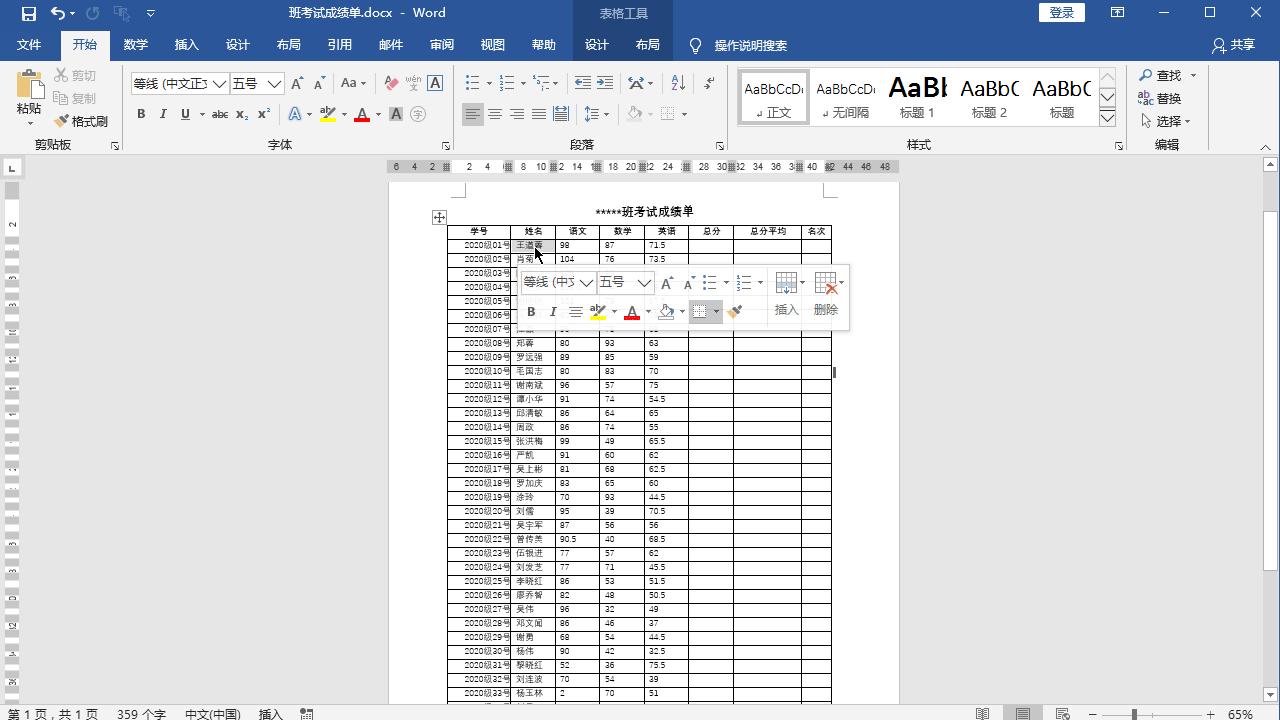Apply strikethrough formatting in the Font group
The image size is (1280, 720).
pos(219,115)
